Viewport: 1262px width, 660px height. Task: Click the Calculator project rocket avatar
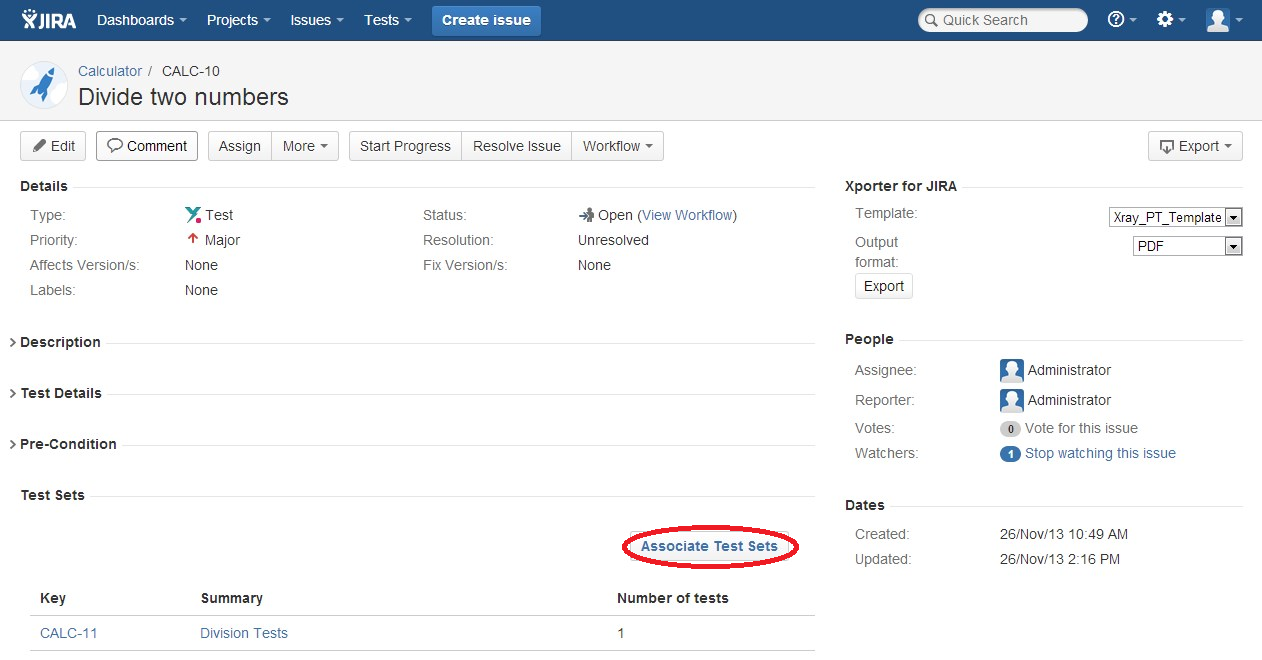point(43,85)
